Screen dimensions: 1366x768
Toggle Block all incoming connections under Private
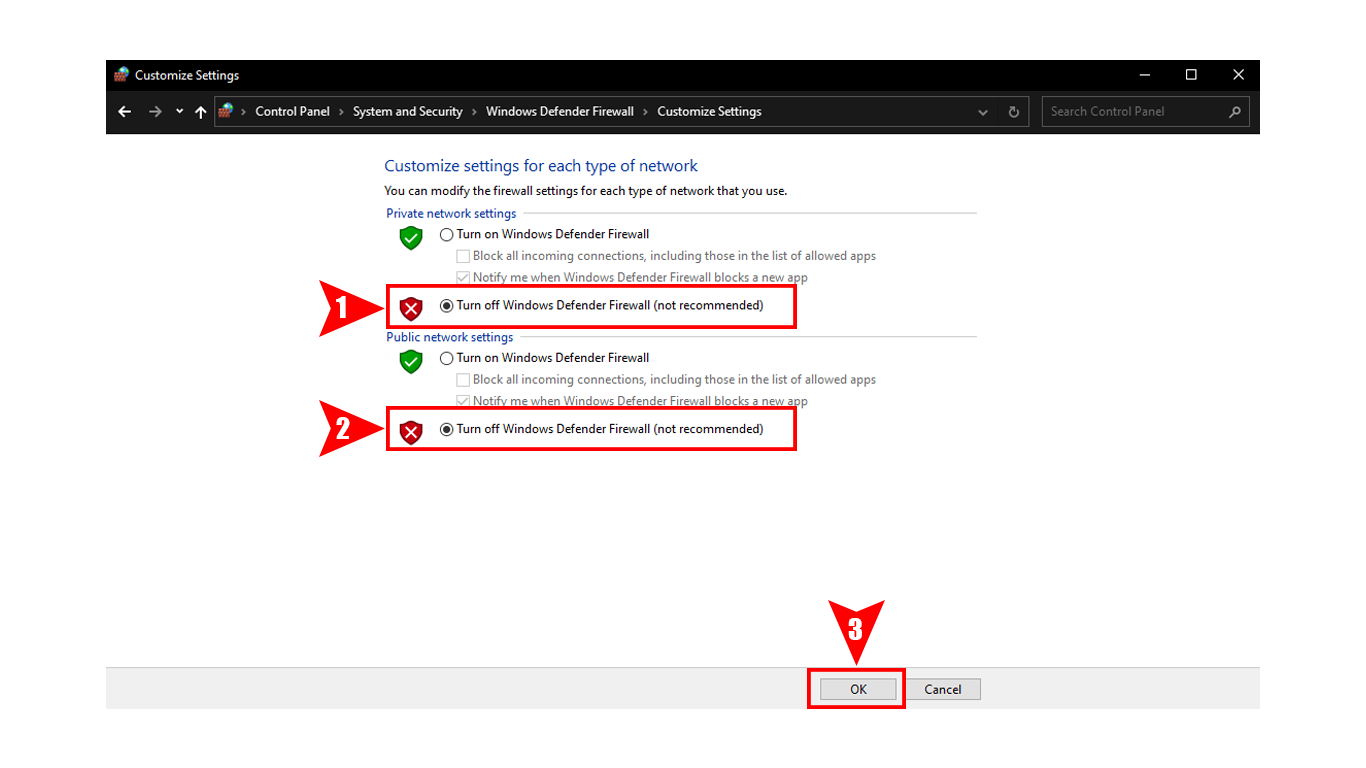tap(463, 256)
